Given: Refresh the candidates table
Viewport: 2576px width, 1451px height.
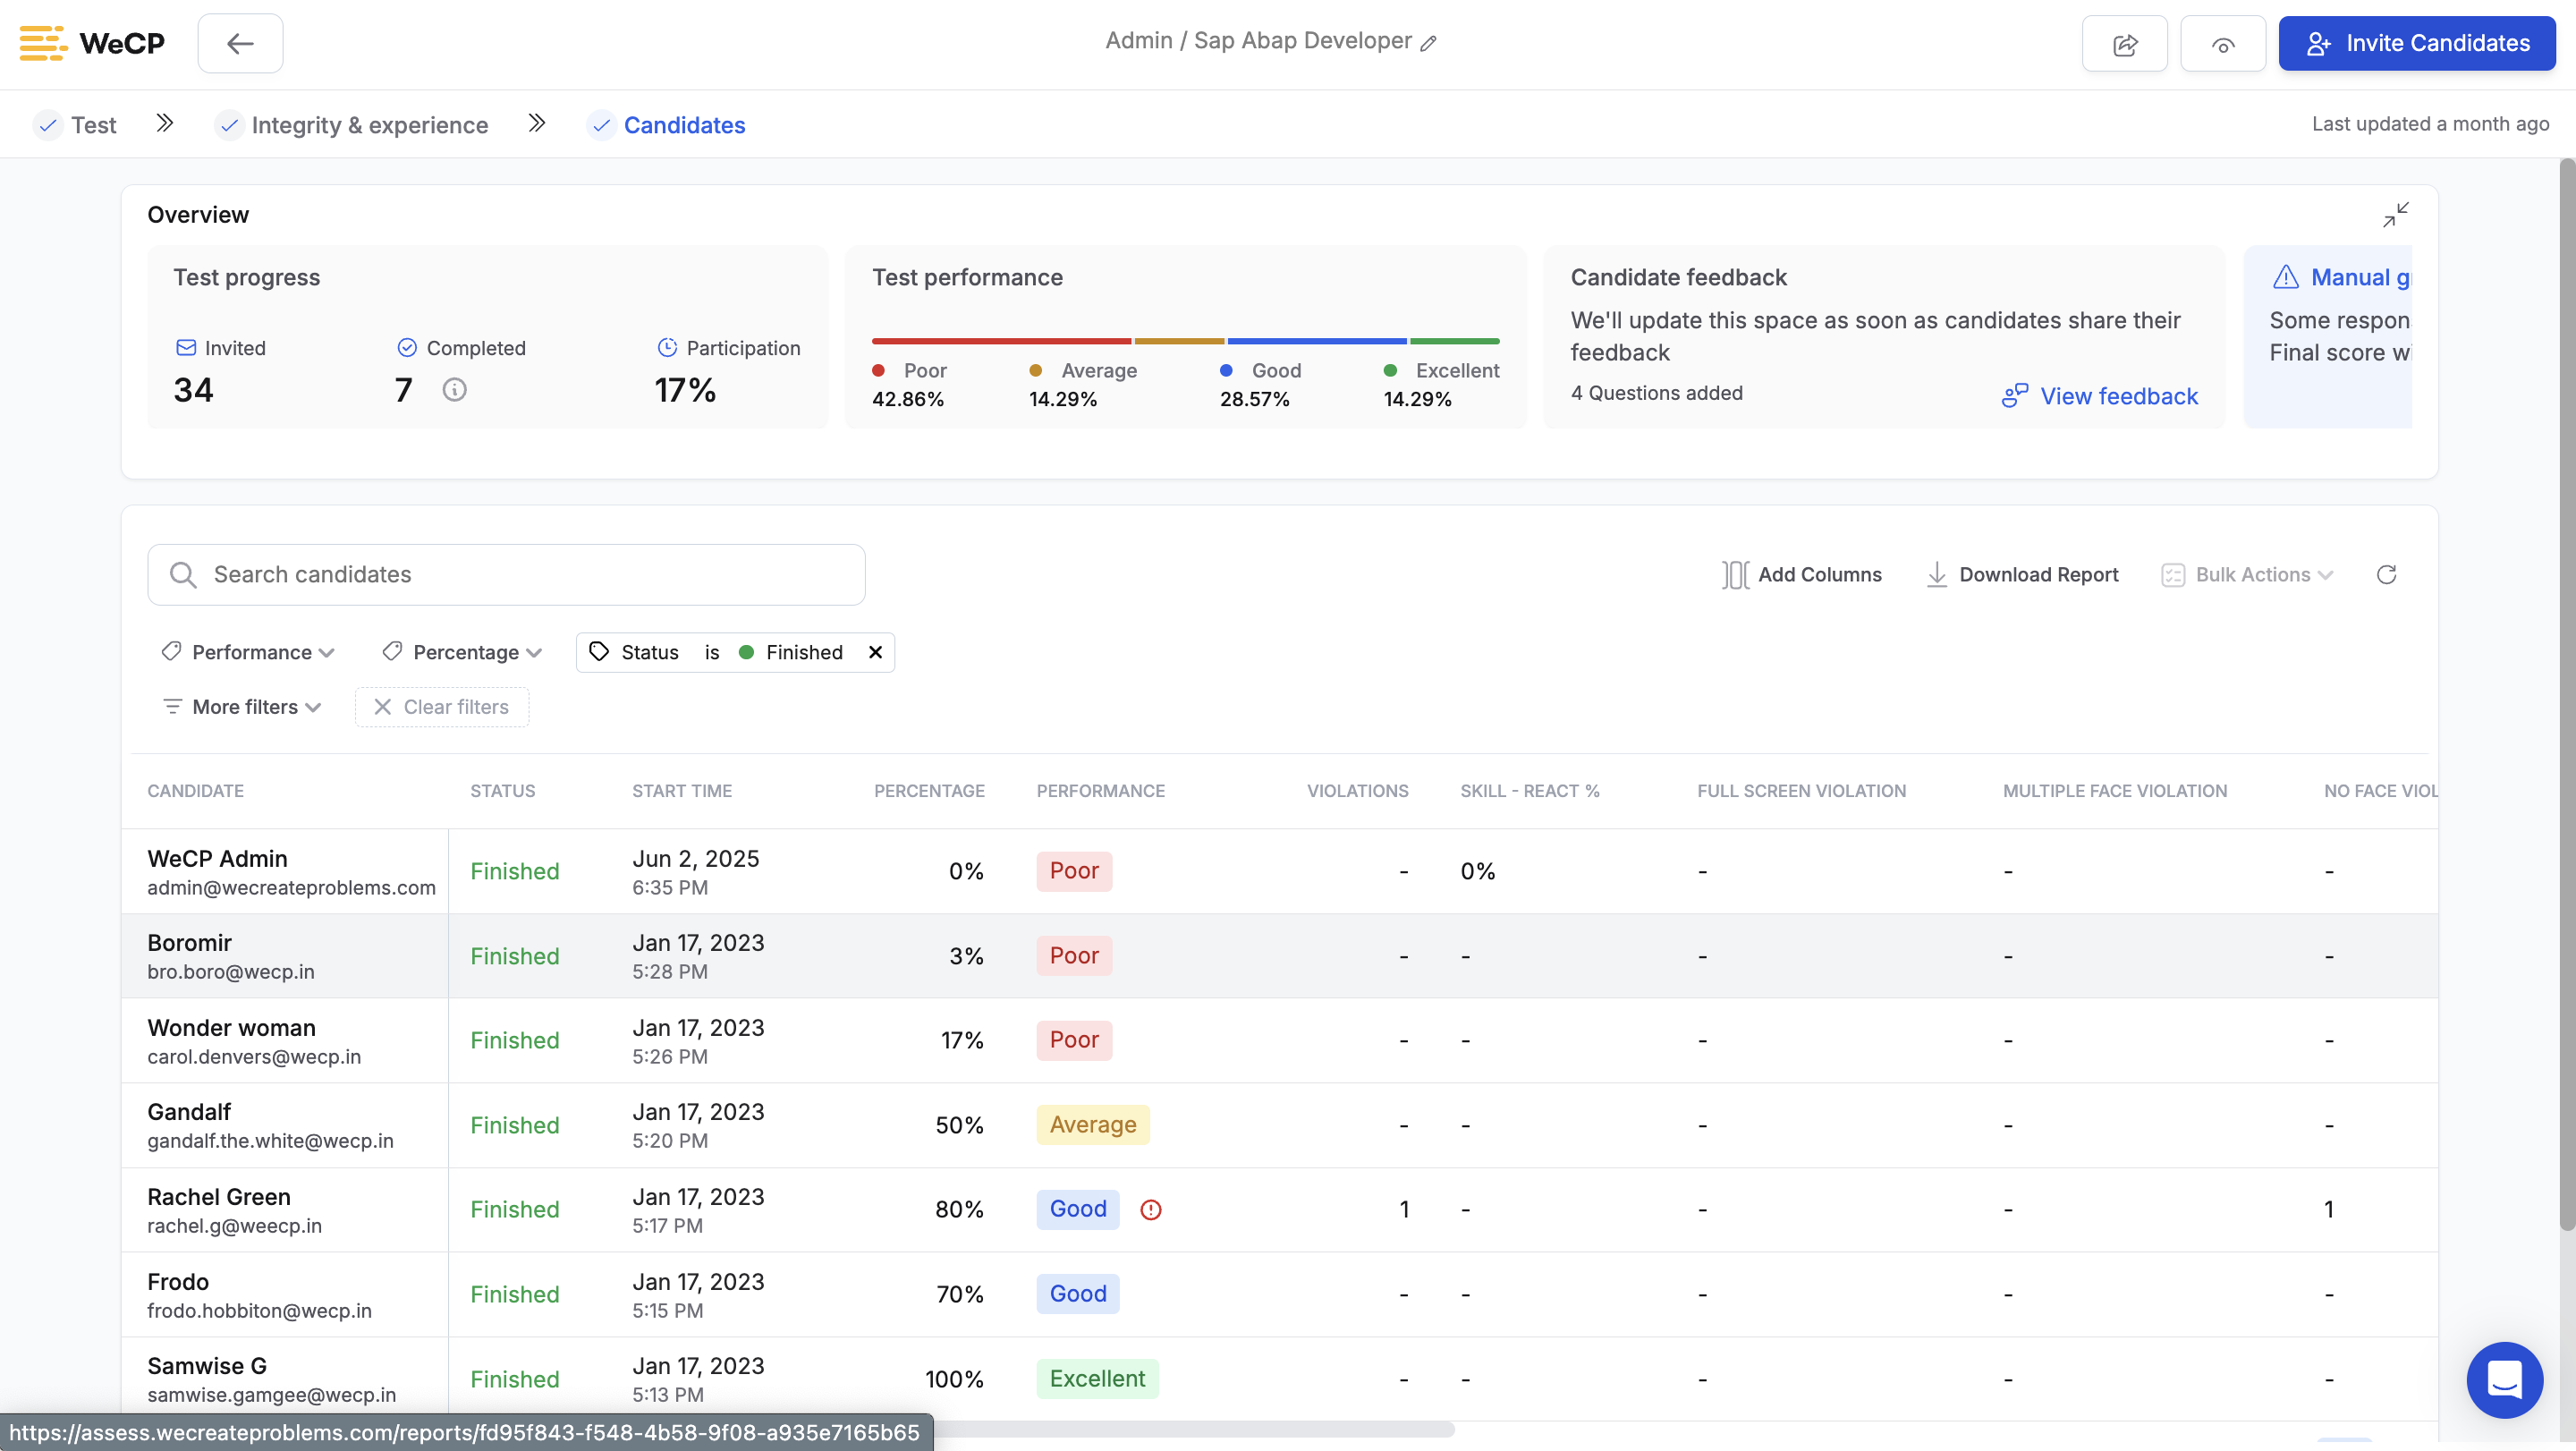Looking at the screenshot, I should [x=2386, y=574].
